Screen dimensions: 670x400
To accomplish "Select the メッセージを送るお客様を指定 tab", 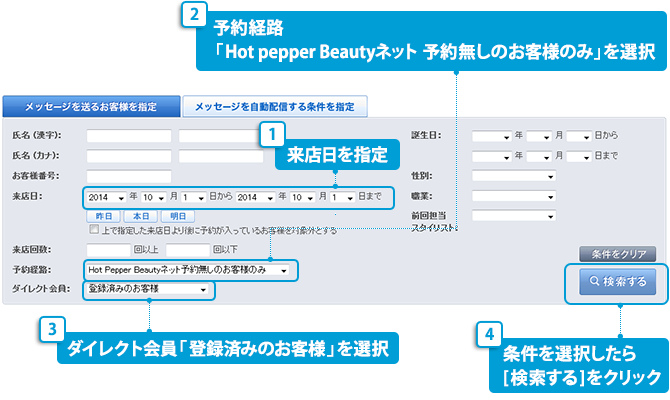I will (x=90, y=106).
